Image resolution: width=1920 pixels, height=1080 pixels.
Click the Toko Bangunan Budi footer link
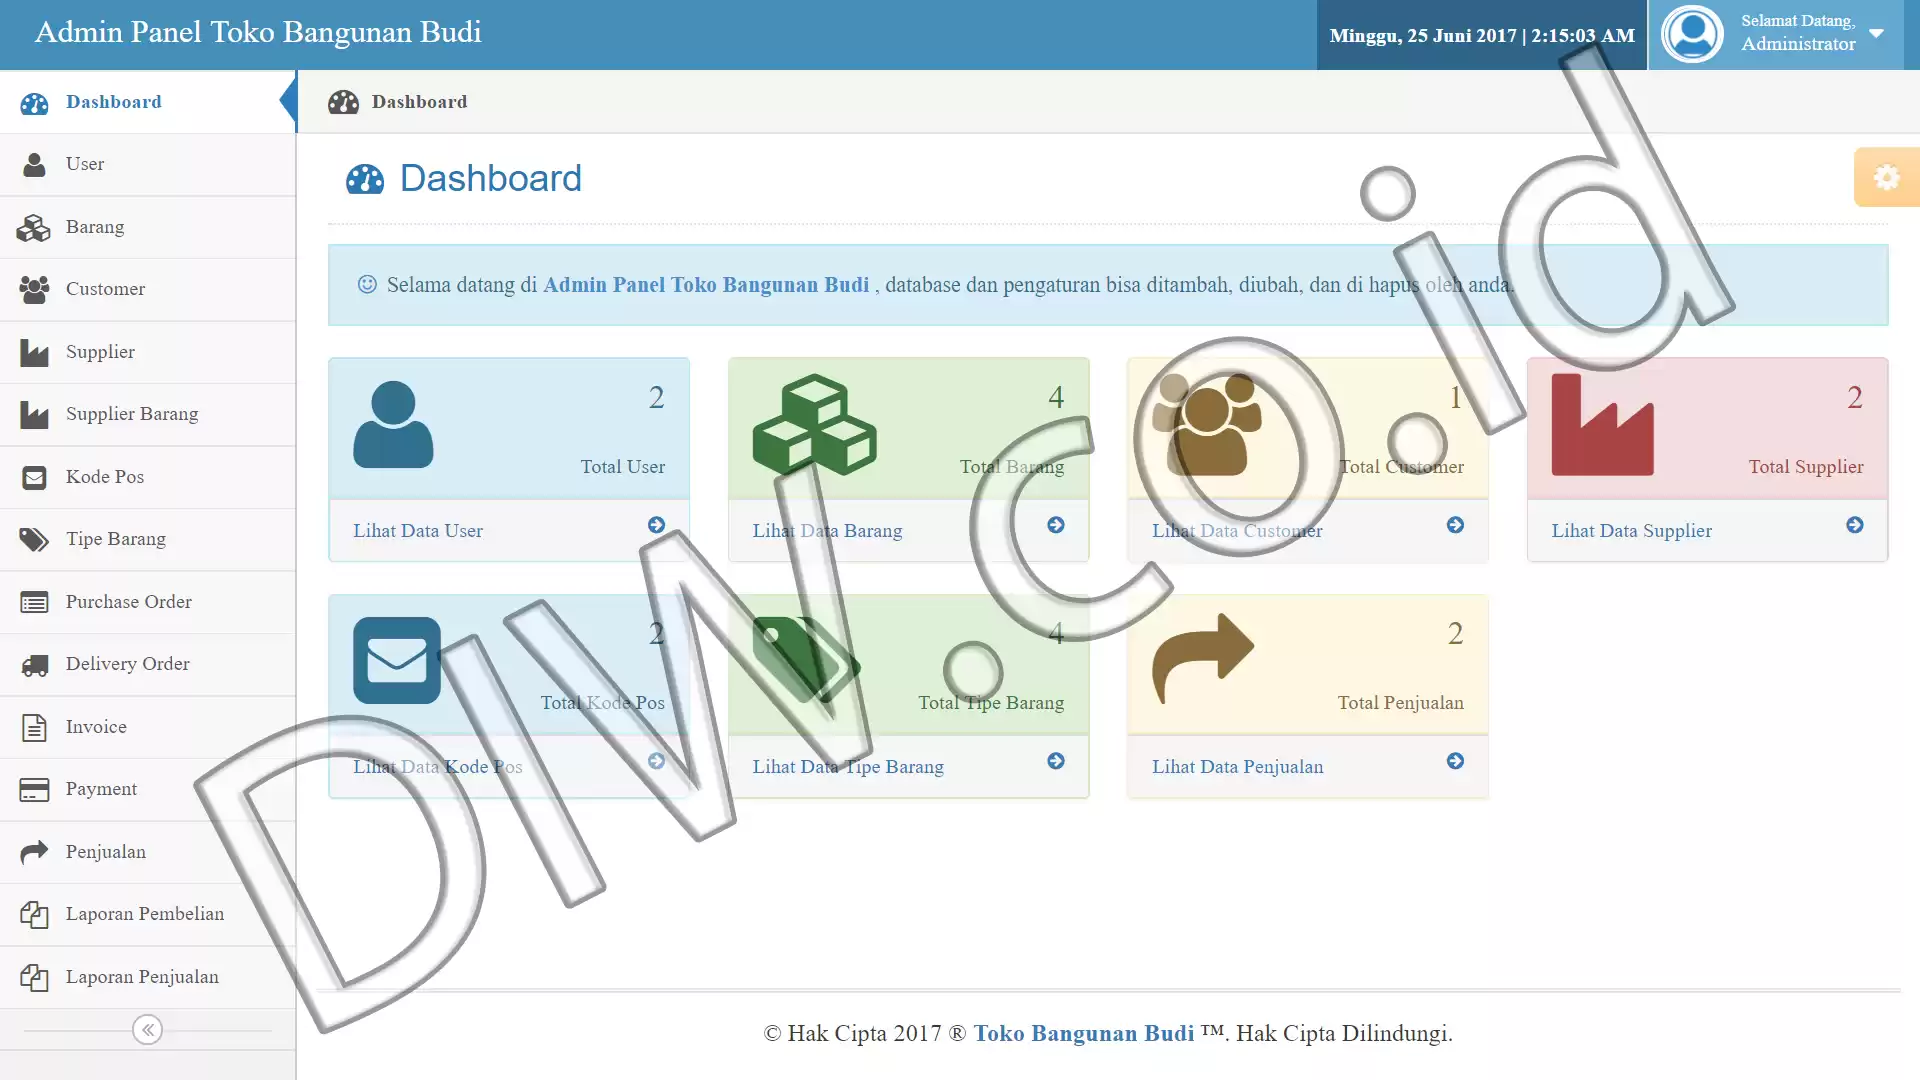pos(1084,1033)
